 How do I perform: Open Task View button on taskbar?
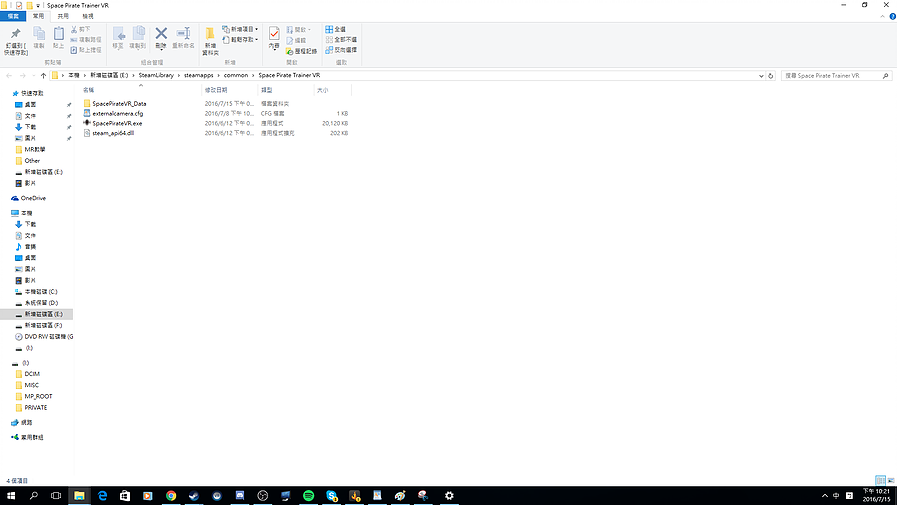[56, 496]
